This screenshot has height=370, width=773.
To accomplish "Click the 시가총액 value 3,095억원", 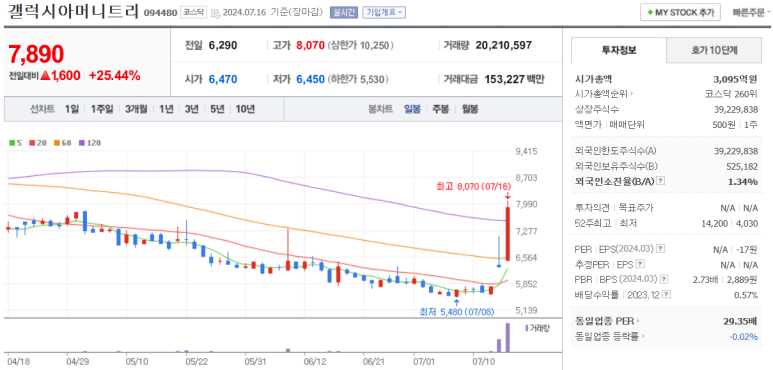I will point(735,79).
